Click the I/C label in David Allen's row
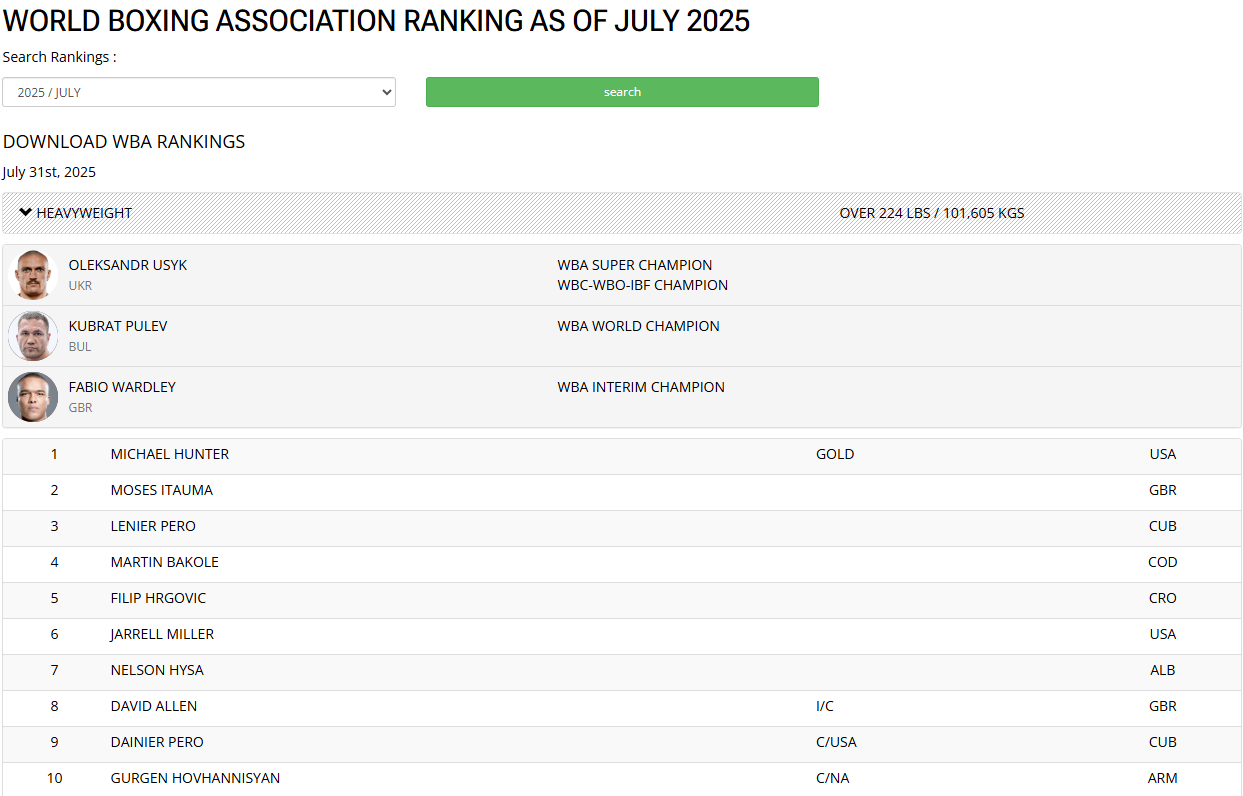 (825, 706)
